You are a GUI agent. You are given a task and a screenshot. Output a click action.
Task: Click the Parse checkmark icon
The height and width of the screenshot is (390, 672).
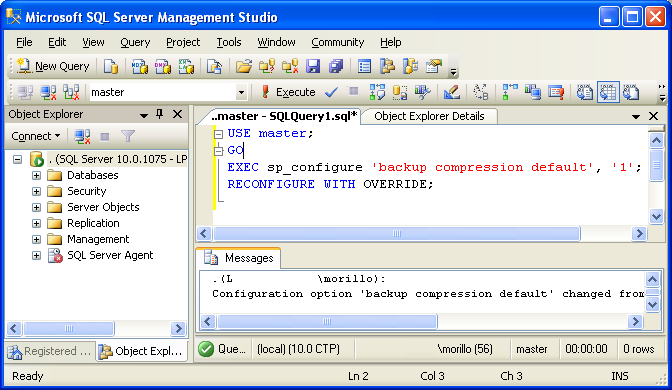[x=331, y=92]
